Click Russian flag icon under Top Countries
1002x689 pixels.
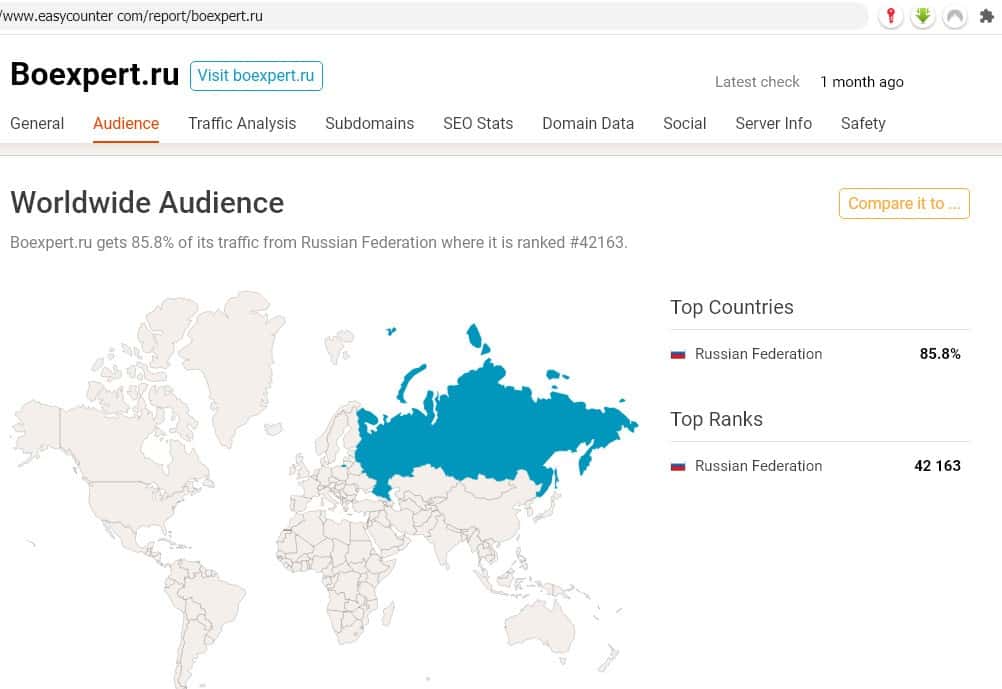click(678, 354)
